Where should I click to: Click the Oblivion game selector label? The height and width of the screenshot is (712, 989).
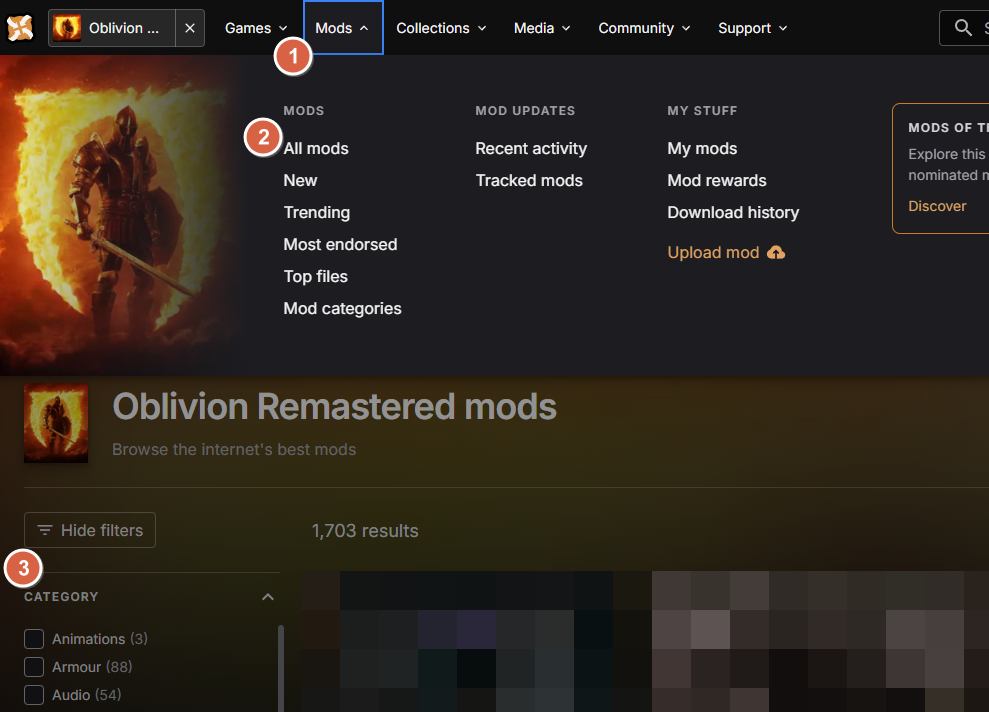click(124, 28)
